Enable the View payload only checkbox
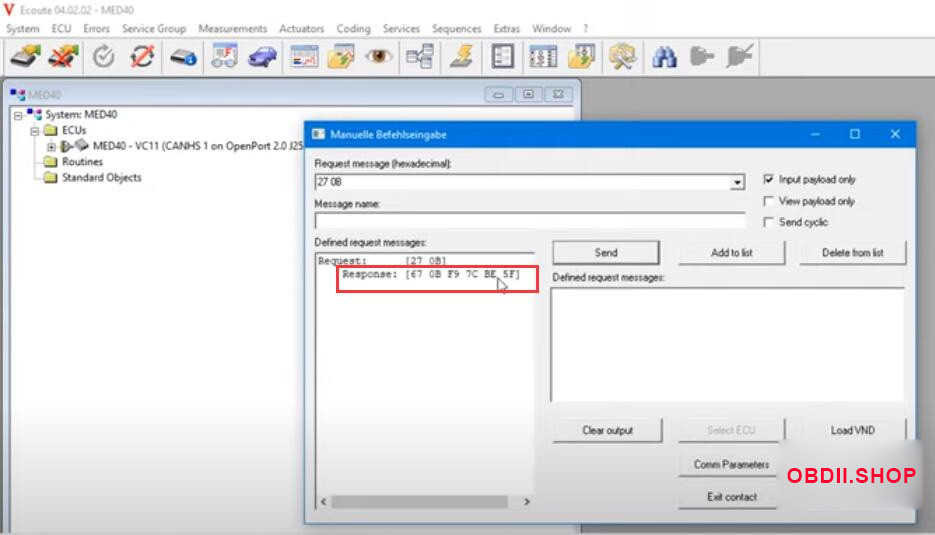The image size is (935, 535). point(768,201)
